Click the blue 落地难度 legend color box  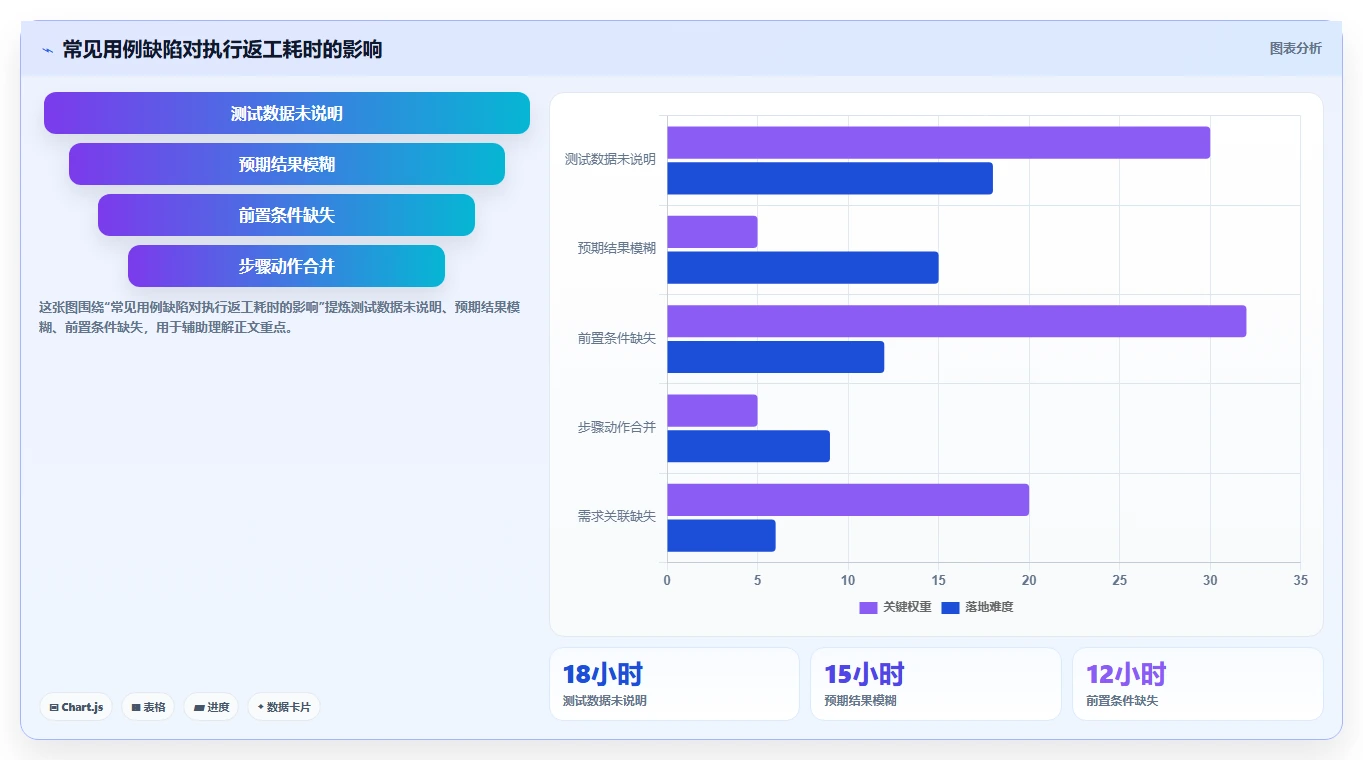pyautogui.click(x=950, y=607)
